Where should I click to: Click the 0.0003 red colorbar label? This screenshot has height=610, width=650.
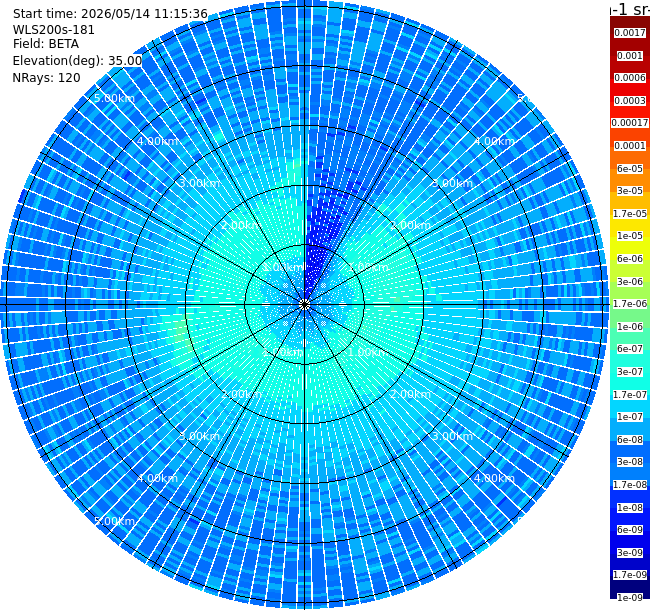point(630,101)
